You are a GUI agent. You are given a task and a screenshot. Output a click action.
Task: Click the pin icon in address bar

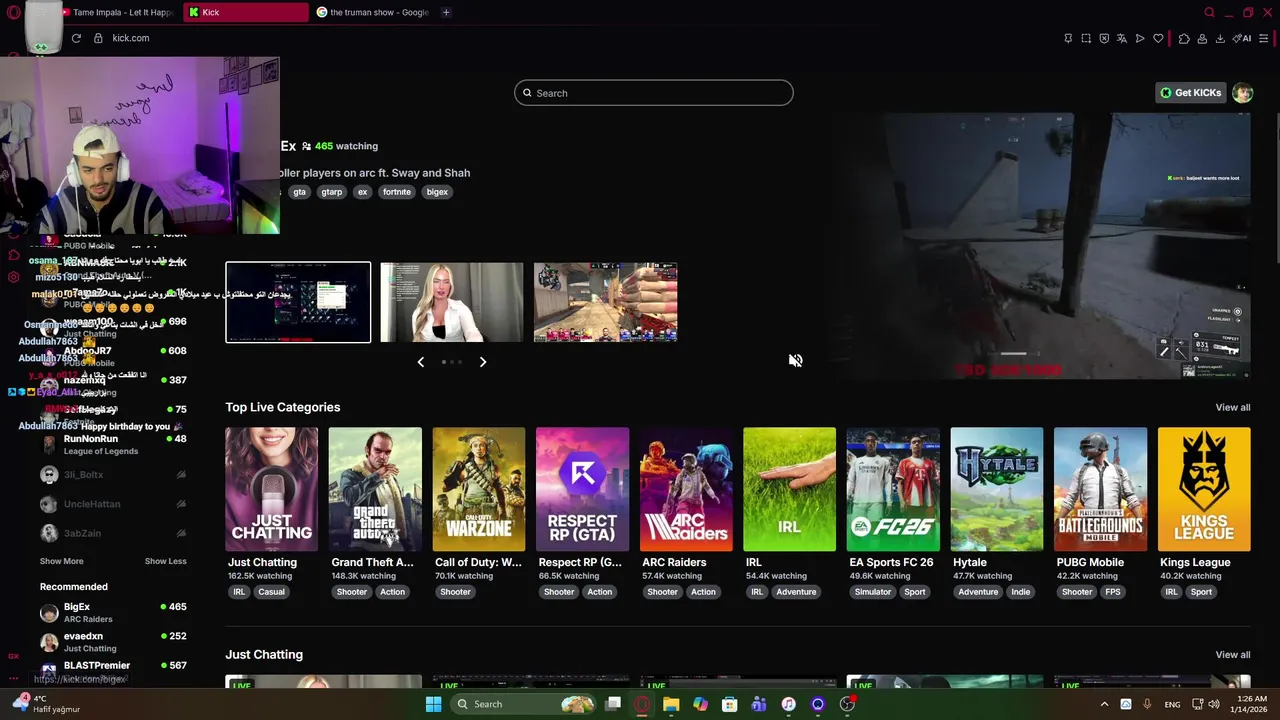(1068, 38)
